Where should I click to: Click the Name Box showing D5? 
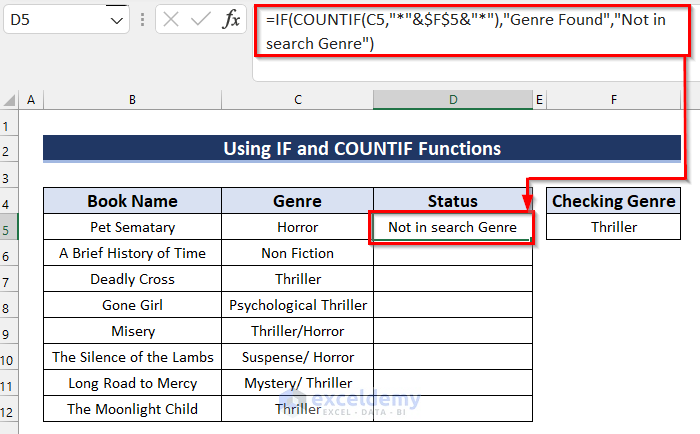[50, 20]
